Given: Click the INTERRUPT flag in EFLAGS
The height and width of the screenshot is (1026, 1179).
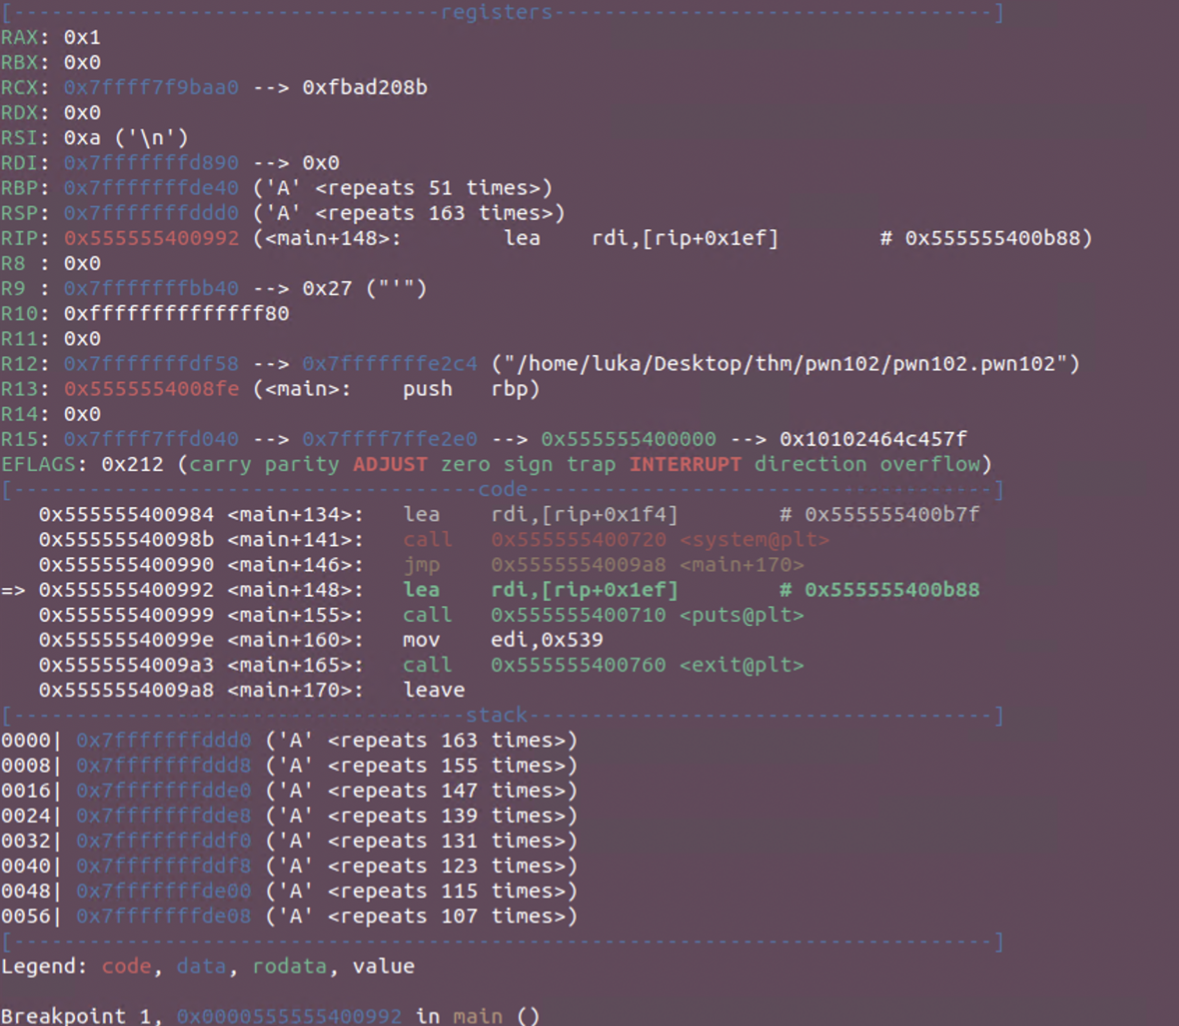Looking at the screenshot, I should pyautogui.click(x=685, y=464).
